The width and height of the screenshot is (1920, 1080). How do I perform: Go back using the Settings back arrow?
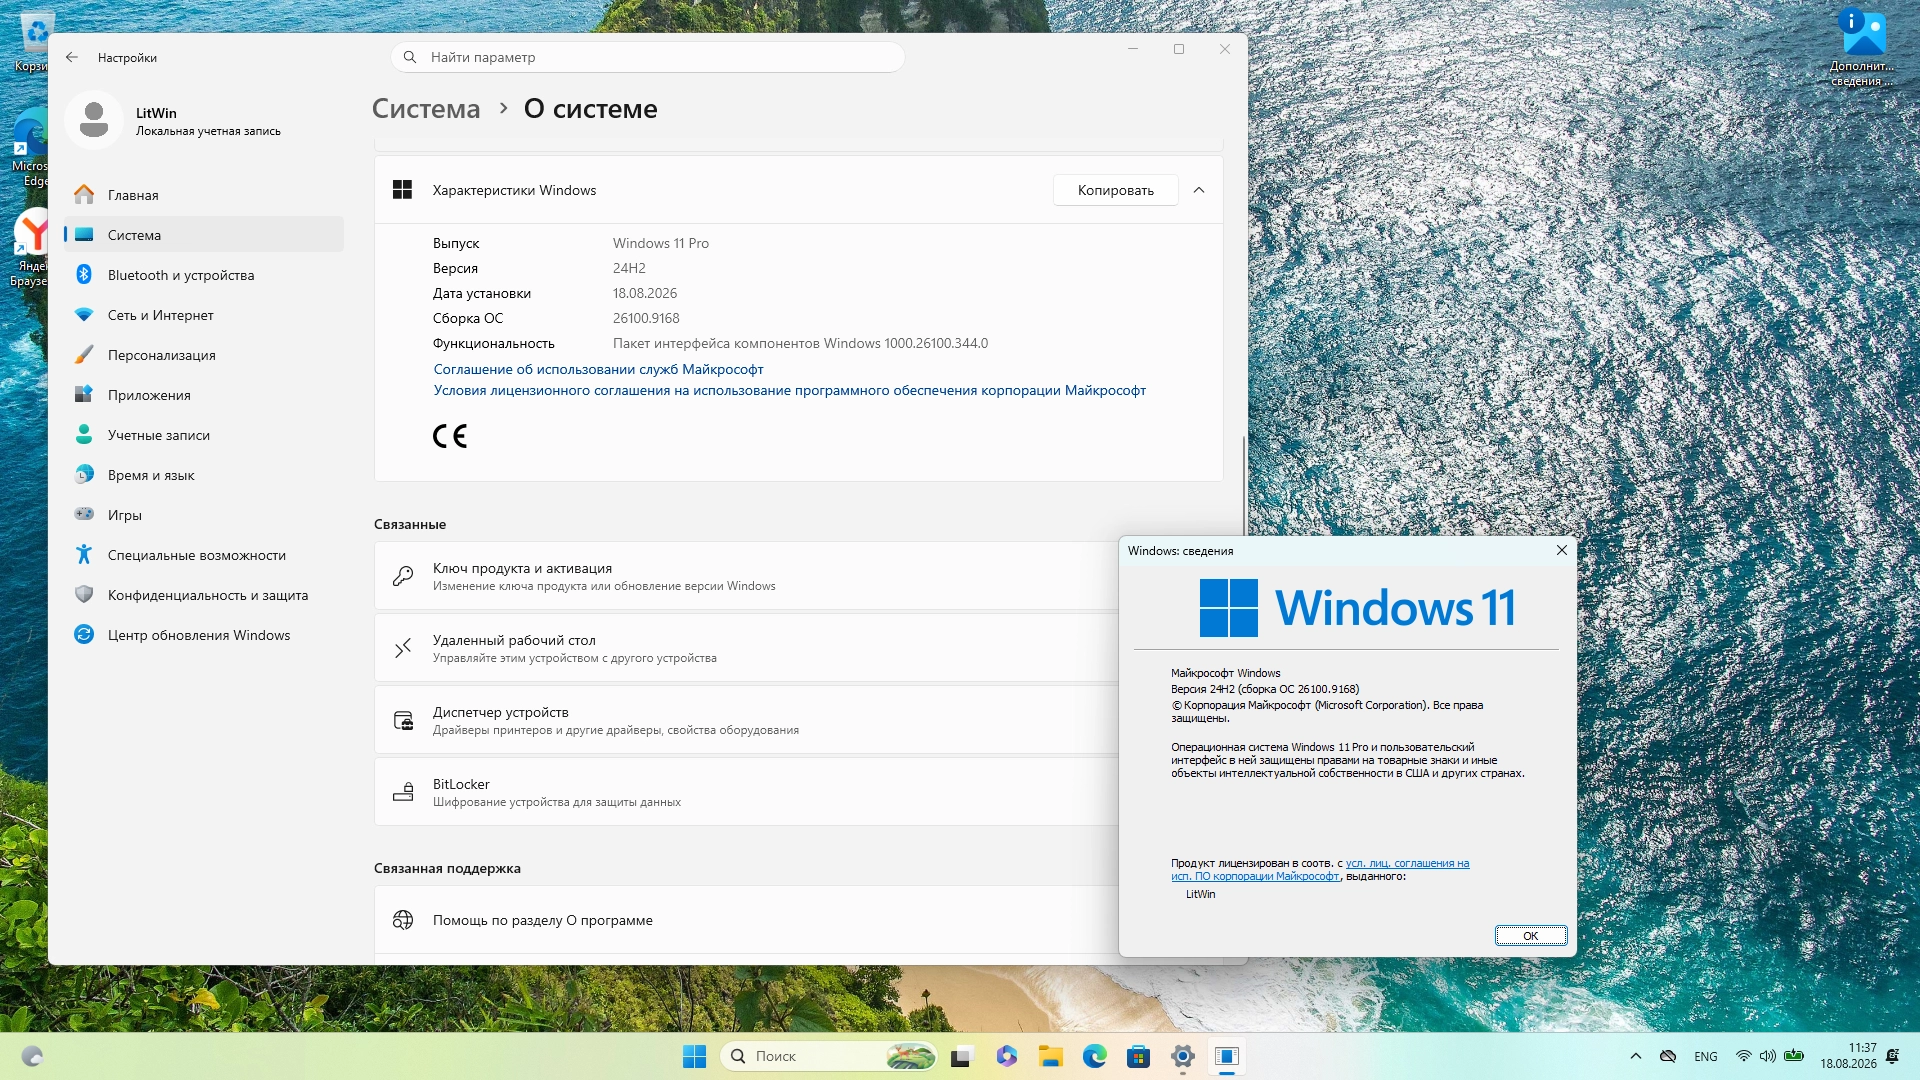pyautogui.click(x=72, y=57)
